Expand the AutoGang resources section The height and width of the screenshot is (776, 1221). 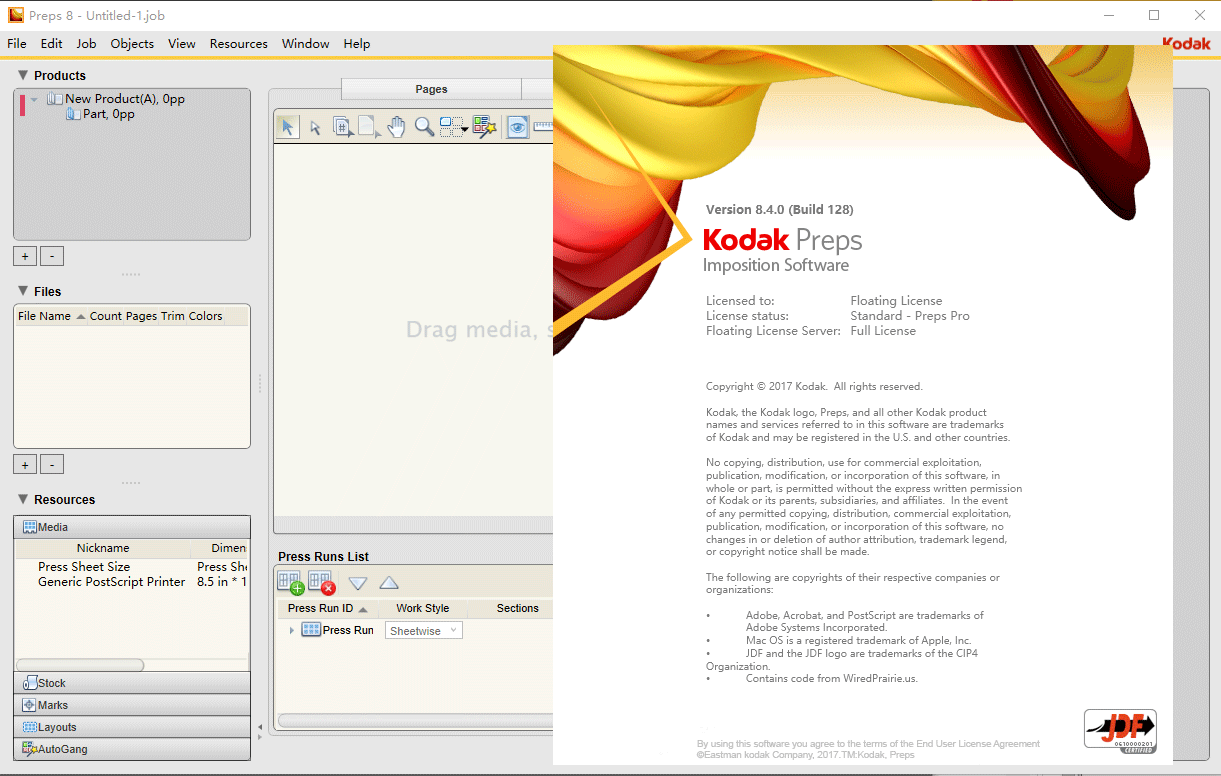[132, 749]
